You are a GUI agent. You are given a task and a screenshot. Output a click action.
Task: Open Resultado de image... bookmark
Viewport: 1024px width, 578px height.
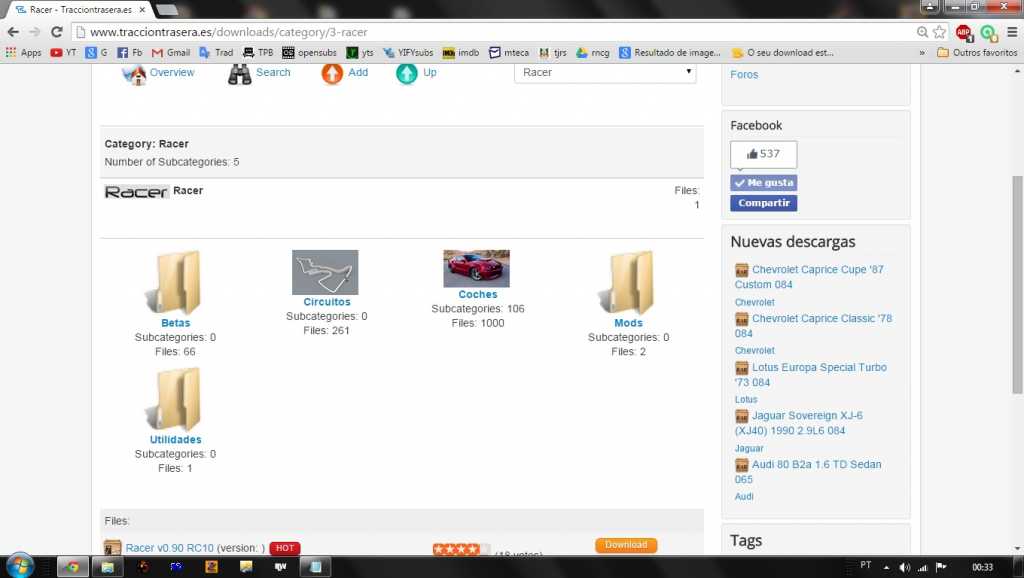[x=669, y=52]
